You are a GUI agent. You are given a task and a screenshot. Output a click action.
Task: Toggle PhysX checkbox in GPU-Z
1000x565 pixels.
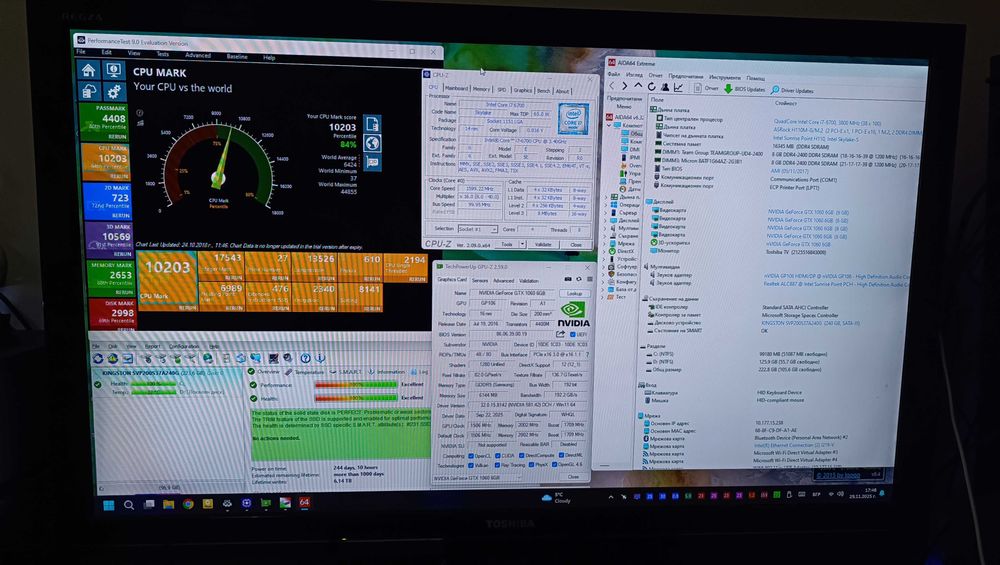[529, 465]
